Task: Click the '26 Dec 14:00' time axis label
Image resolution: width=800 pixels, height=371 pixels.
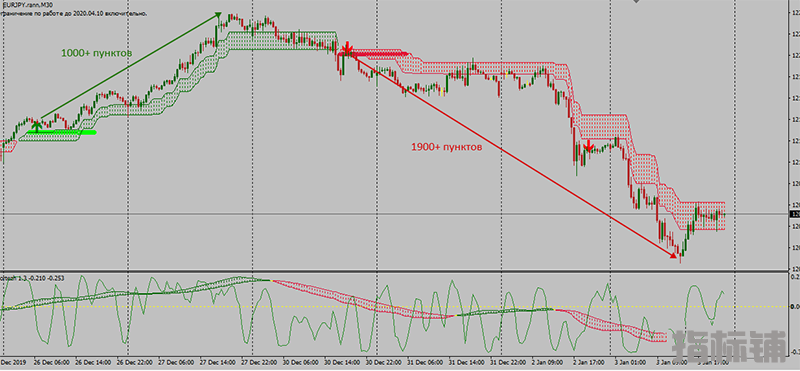Action: 93,362
